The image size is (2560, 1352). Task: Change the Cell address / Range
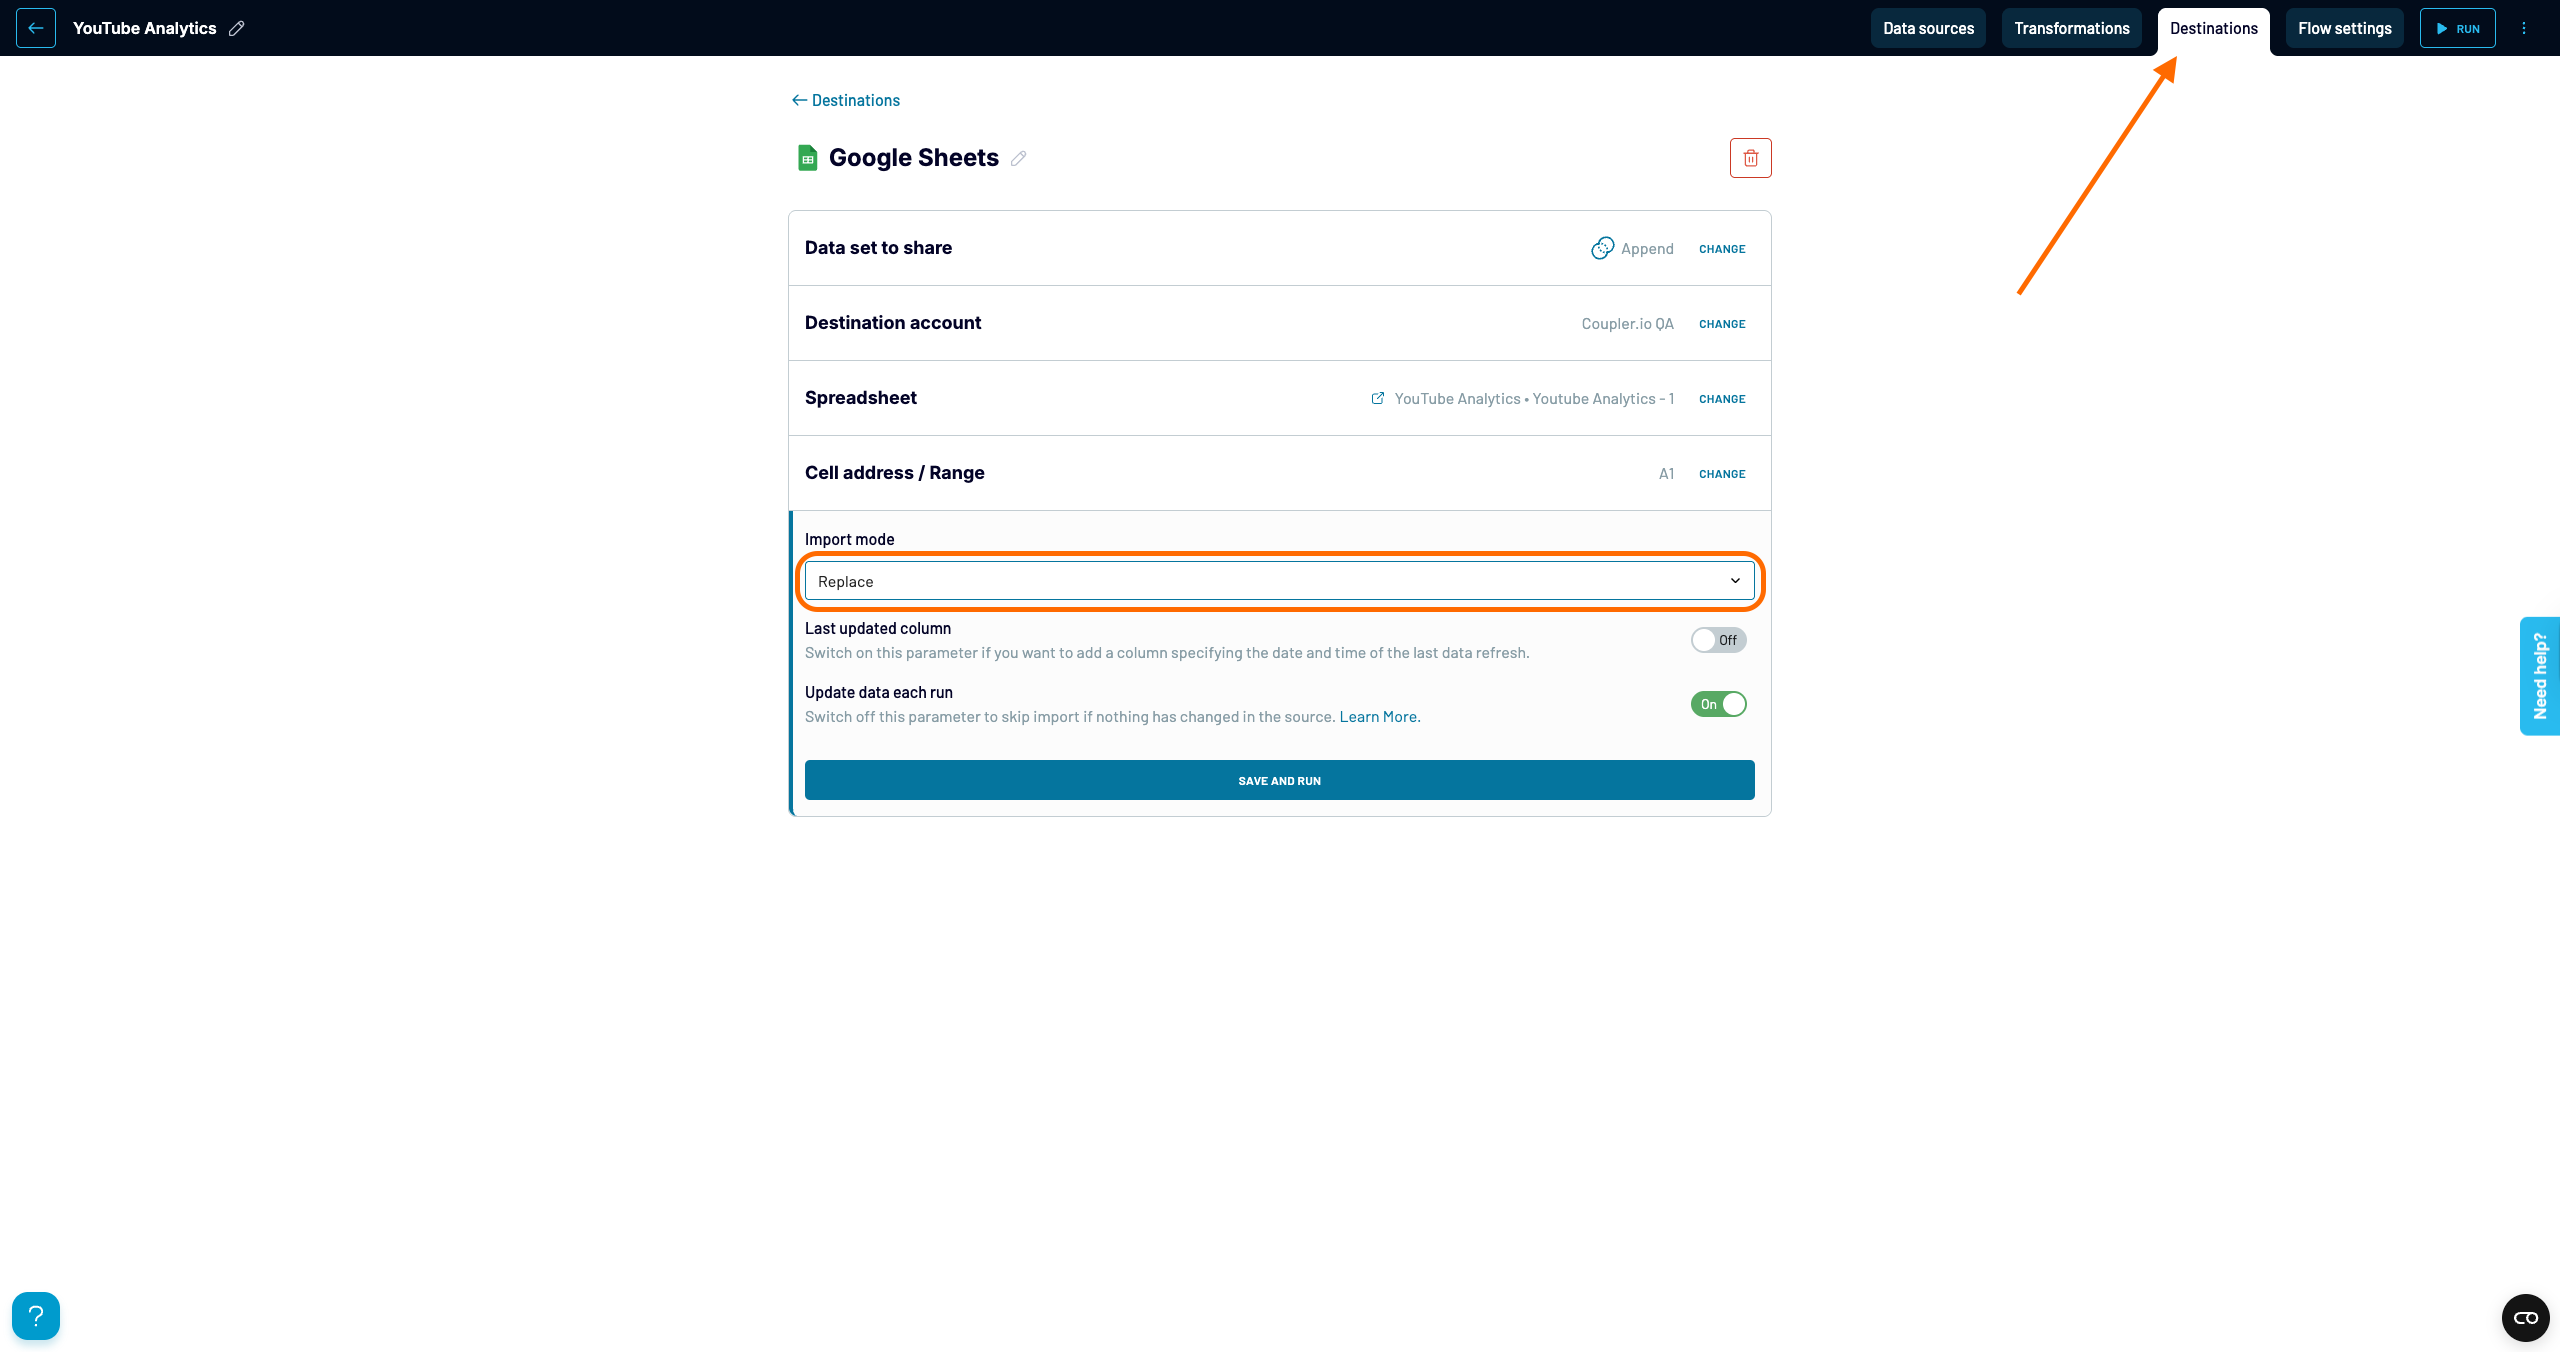coord(1722,474)
